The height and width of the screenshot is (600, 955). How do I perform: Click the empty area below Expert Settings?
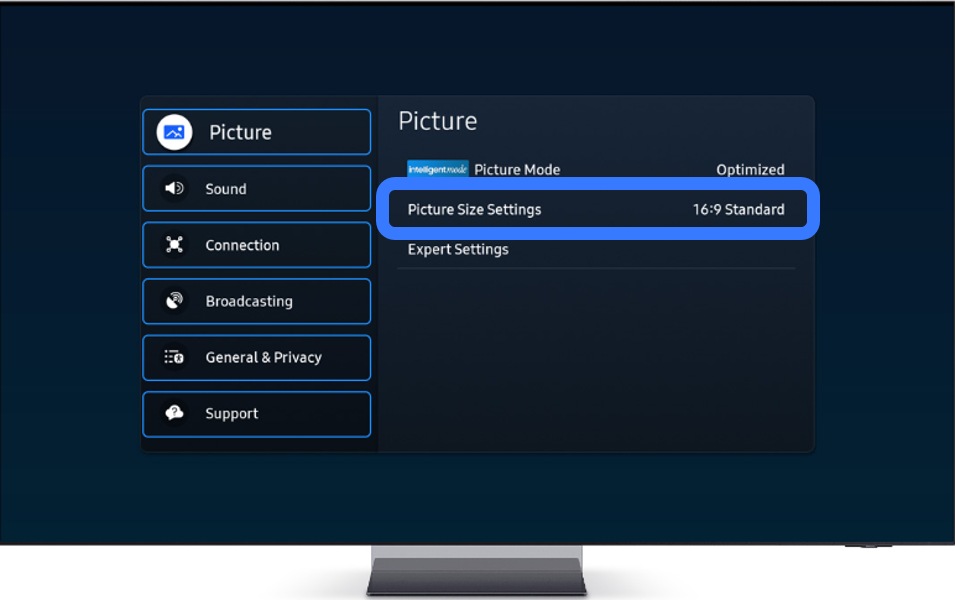click(x=595, y=360)
